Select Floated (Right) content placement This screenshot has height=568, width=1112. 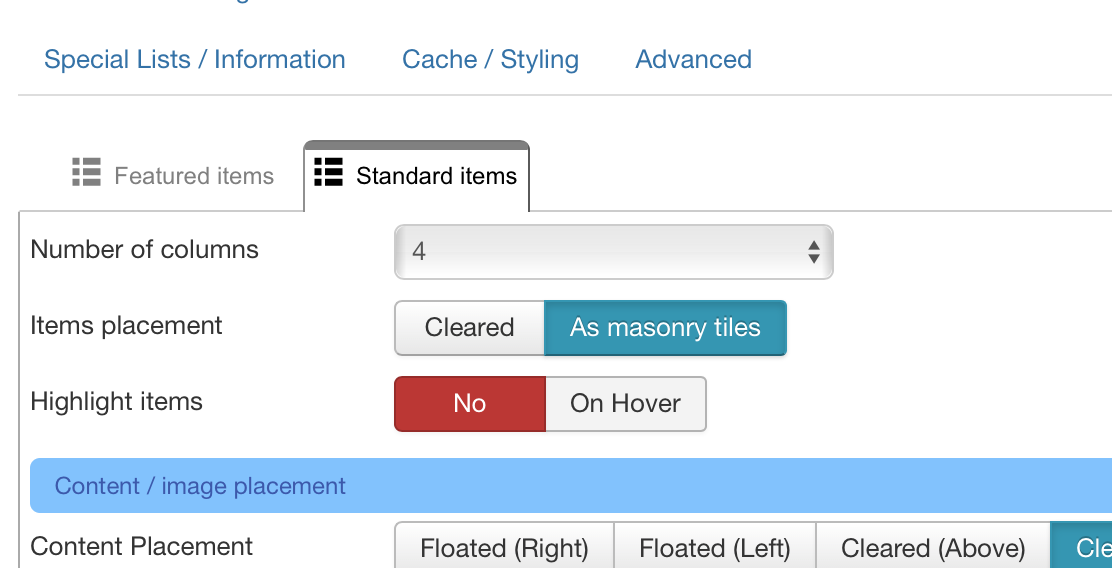coord(504,548)
